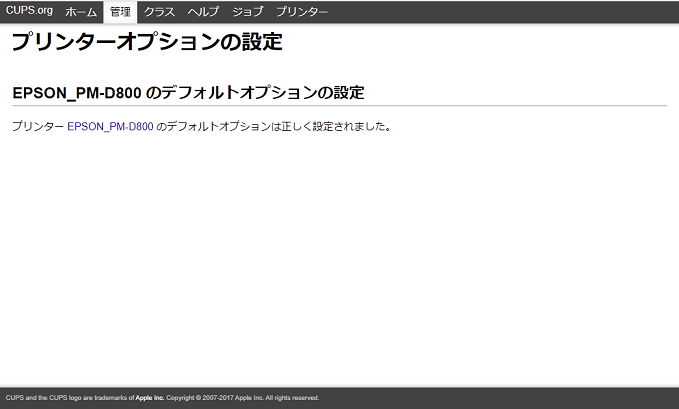The image size is (679, 409).
Task: Click the プリンターオプションの設定 page heading
Action: click(147, 42)
